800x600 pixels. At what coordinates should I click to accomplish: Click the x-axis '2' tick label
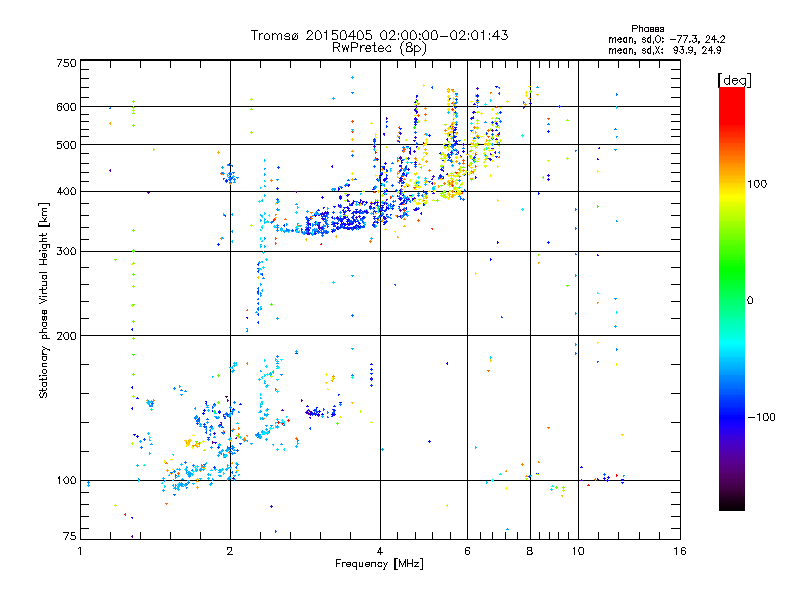(x=230, y=551)
